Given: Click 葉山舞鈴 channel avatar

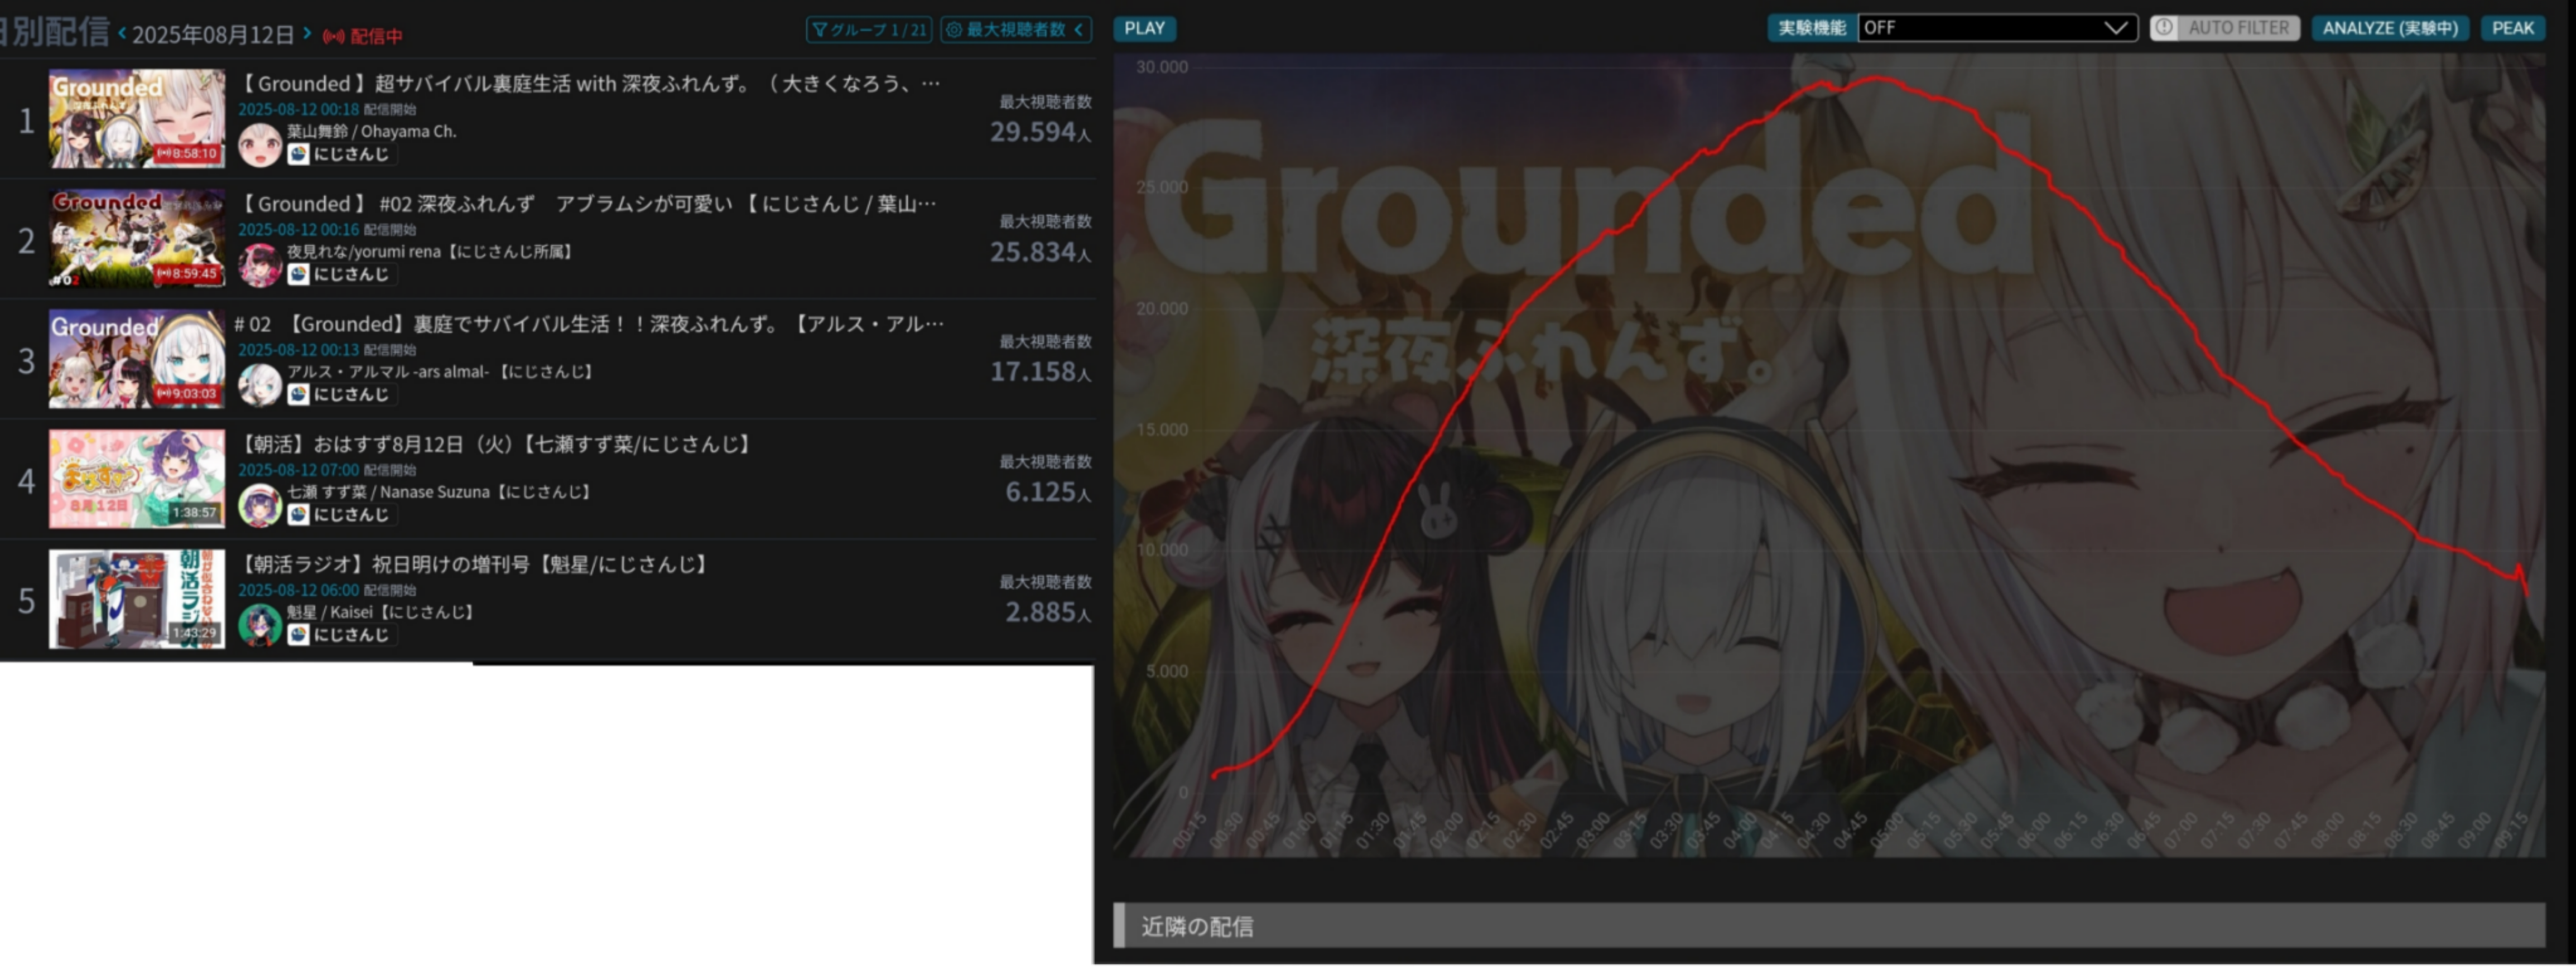Looking at the screenshot, I should point(260,144).
